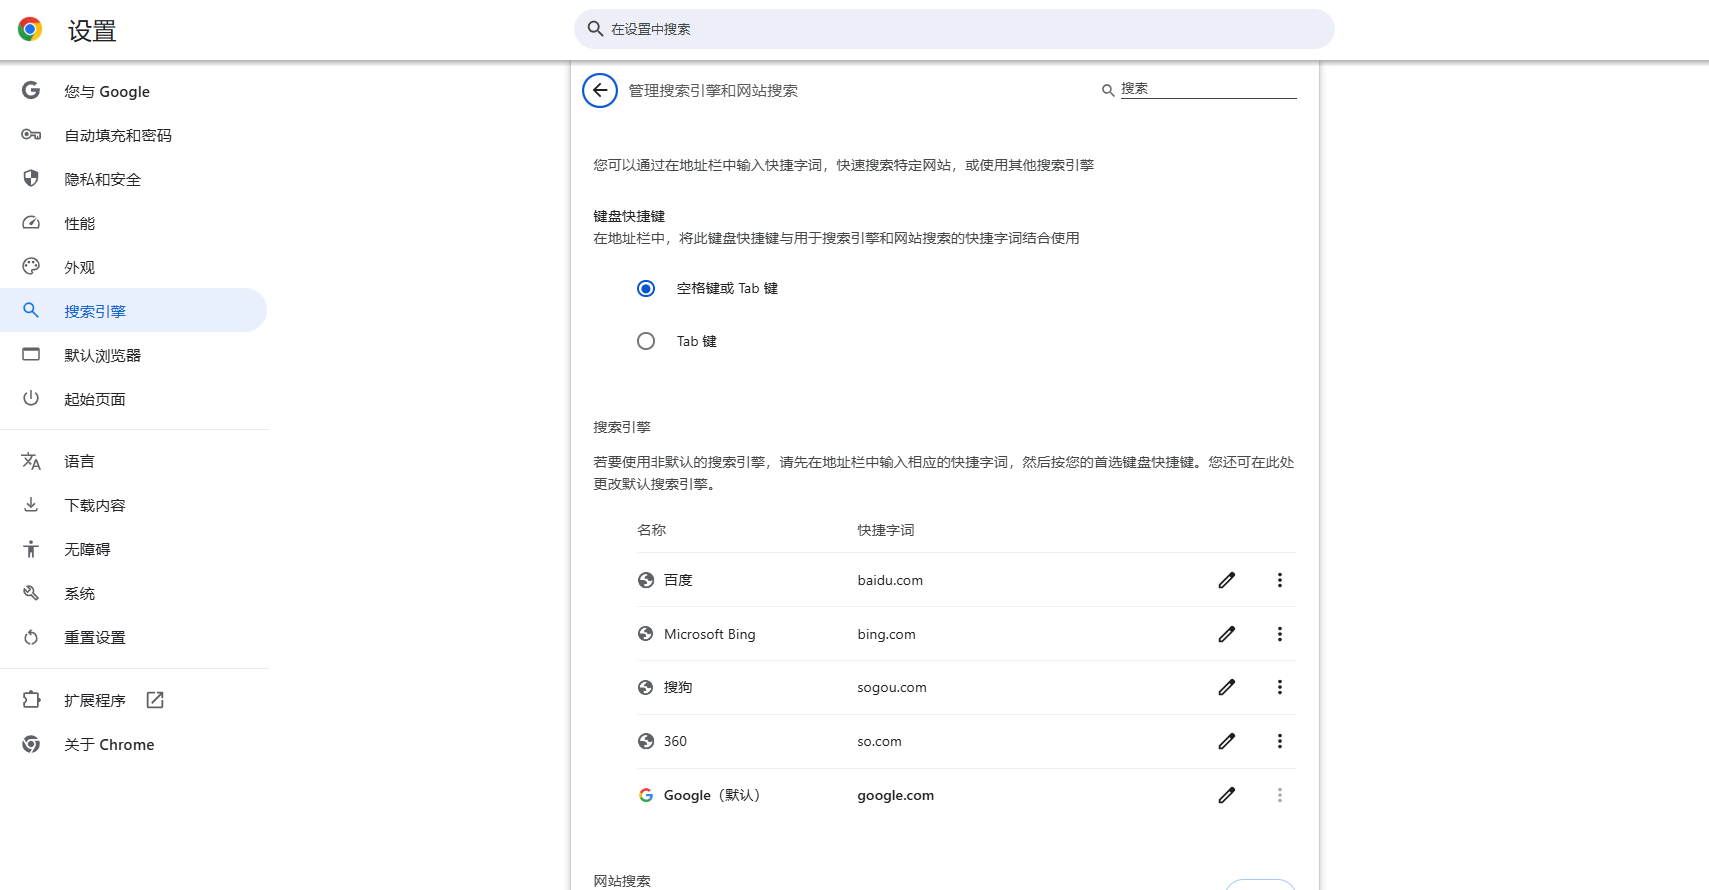Click the key icon for autofill and passwords
The height and width of the screenshot is (890, 1709).
[31, 134]
